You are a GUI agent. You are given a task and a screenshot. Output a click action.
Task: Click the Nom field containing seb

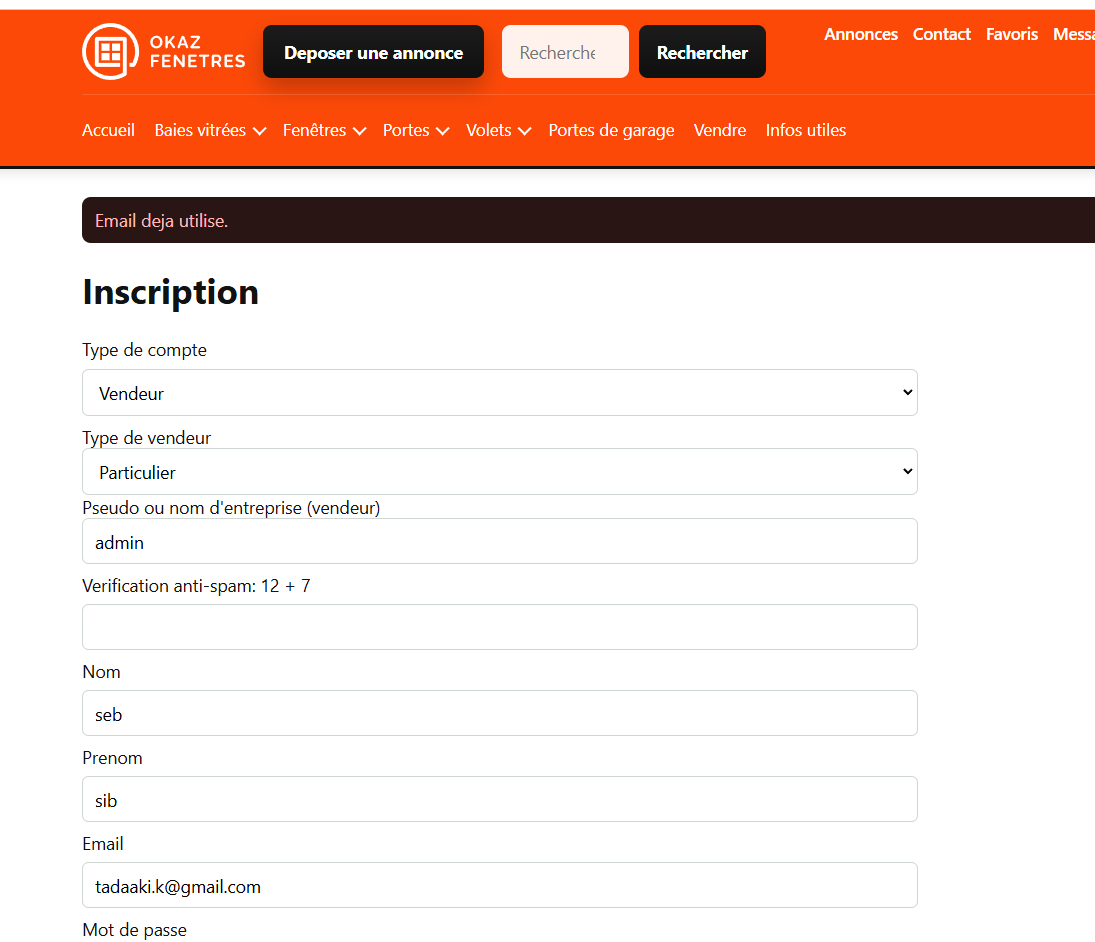click(500, 713)
